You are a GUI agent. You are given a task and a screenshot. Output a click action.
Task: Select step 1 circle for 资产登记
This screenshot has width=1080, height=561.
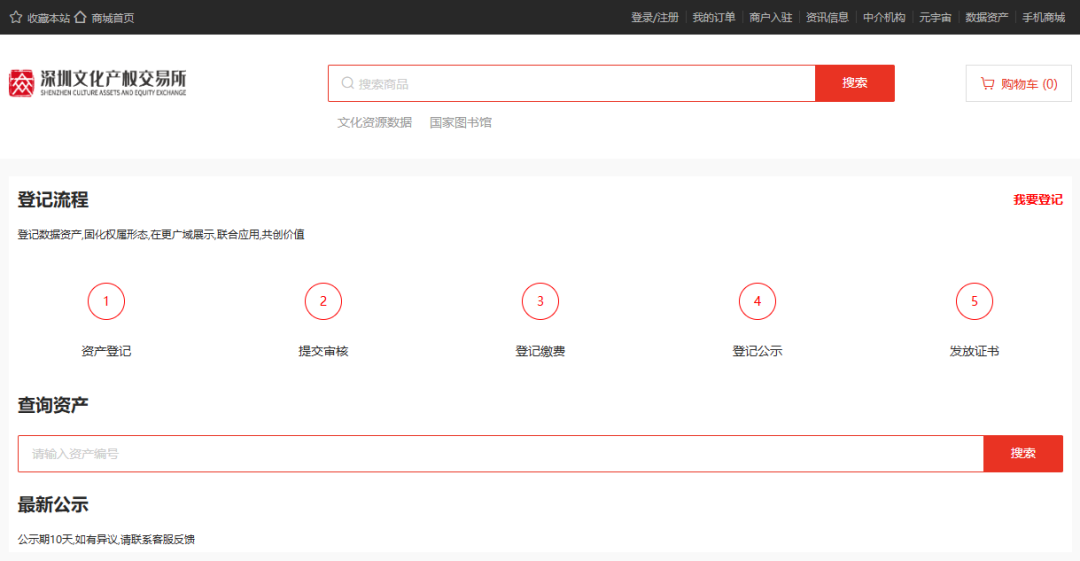pos(106,301)
